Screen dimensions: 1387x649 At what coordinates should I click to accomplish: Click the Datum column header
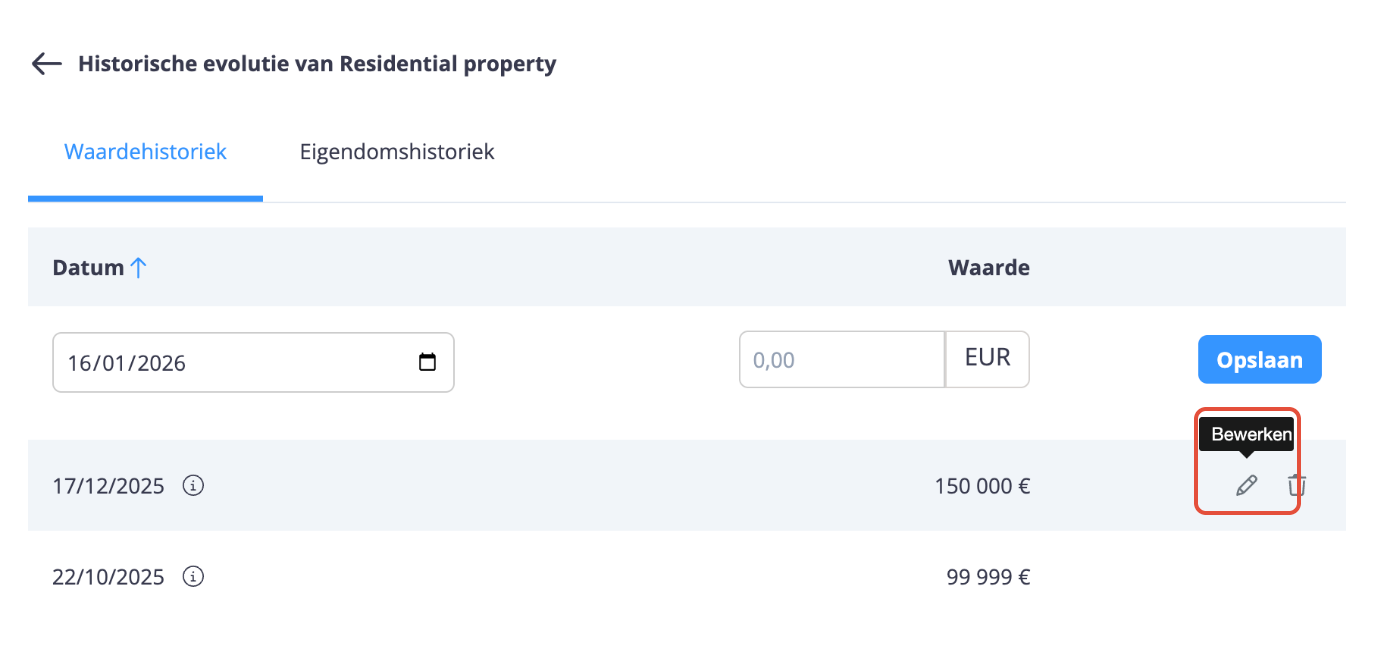pyautogui.click(x=88, y=268)
